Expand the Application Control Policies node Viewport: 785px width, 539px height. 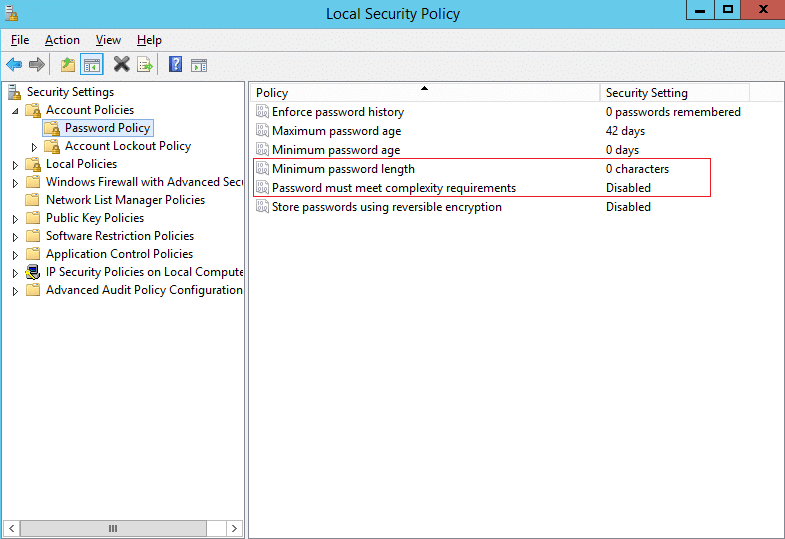coord(15,255)
